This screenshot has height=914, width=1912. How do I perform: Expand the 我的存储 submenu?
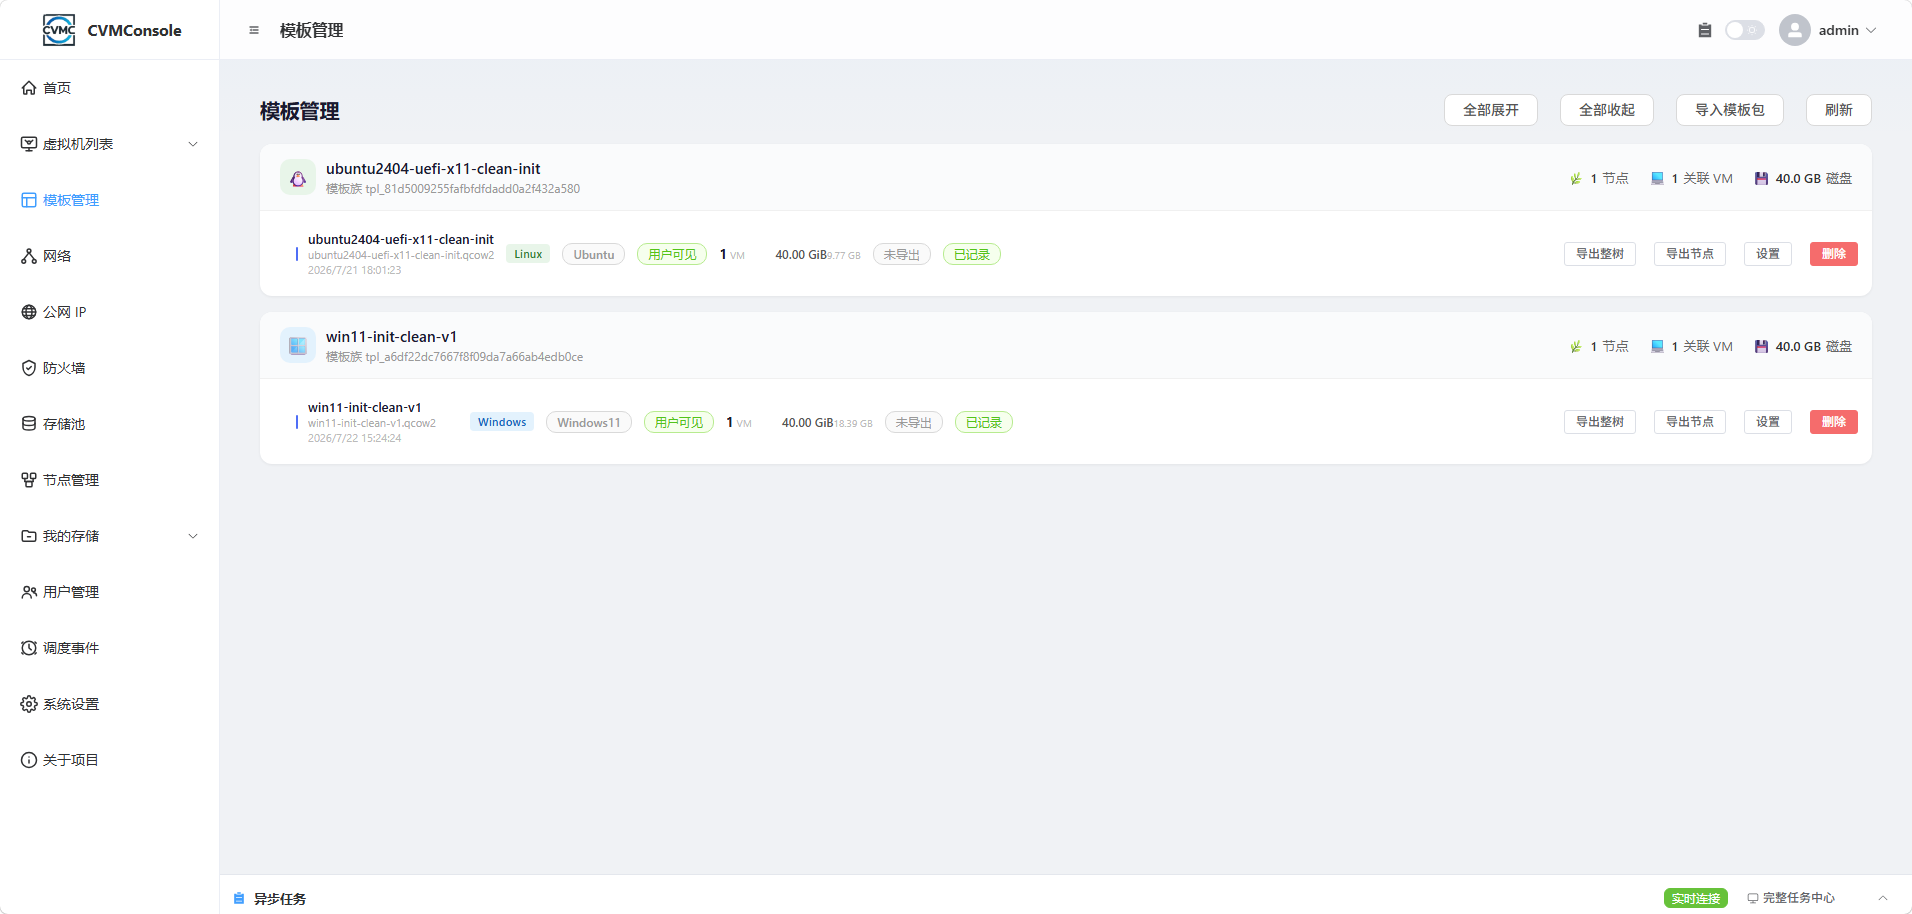[110, 536]
